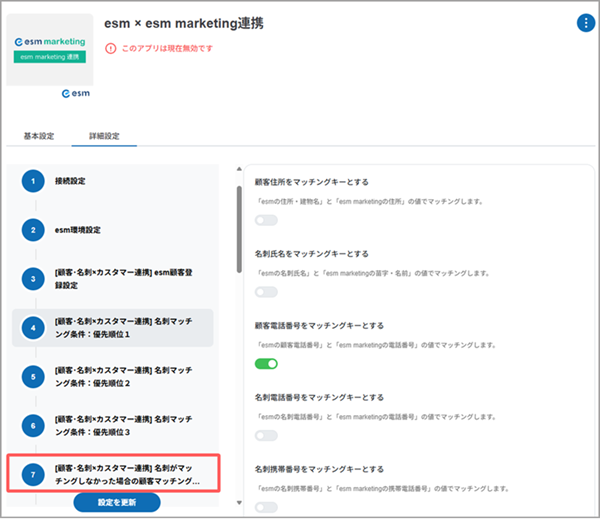Image resolution: width=600 pixels, height=519 pixels.
Task: Switch to the 基本設定 tab
Action: (39, 135)
